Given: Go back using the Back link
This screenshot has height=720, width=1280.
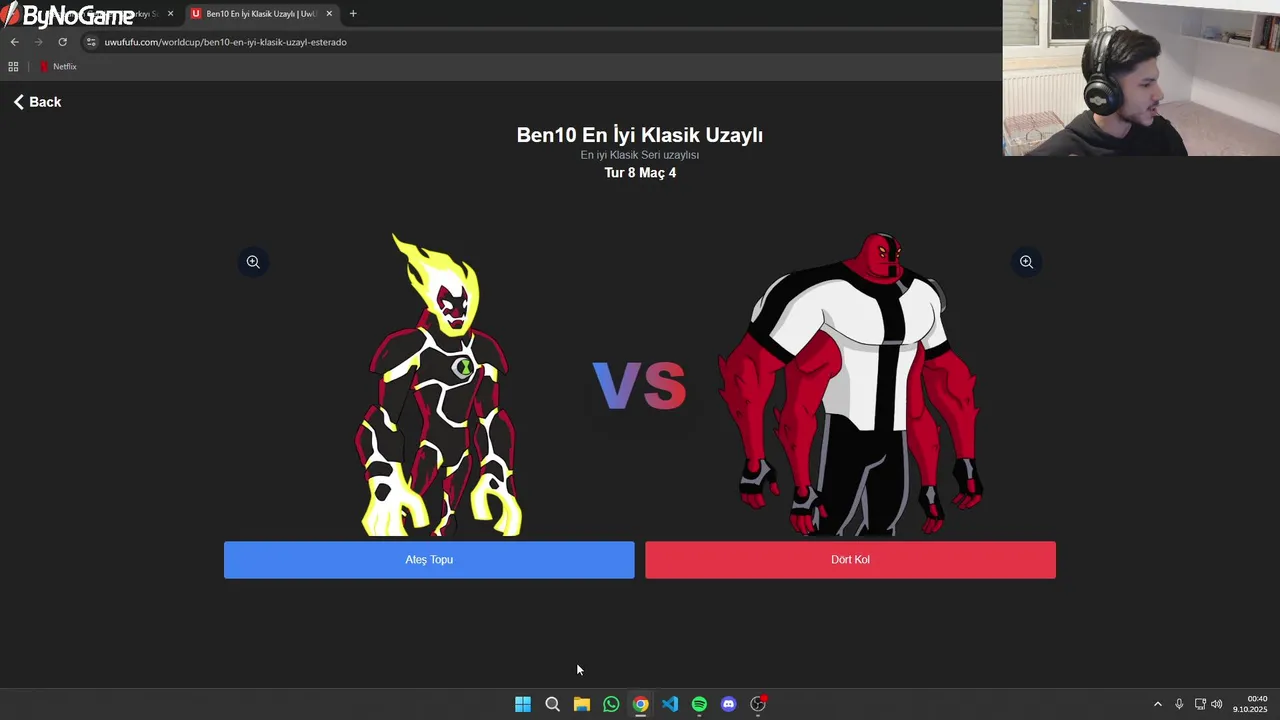Looking at the screenshot, I should 37,102.
